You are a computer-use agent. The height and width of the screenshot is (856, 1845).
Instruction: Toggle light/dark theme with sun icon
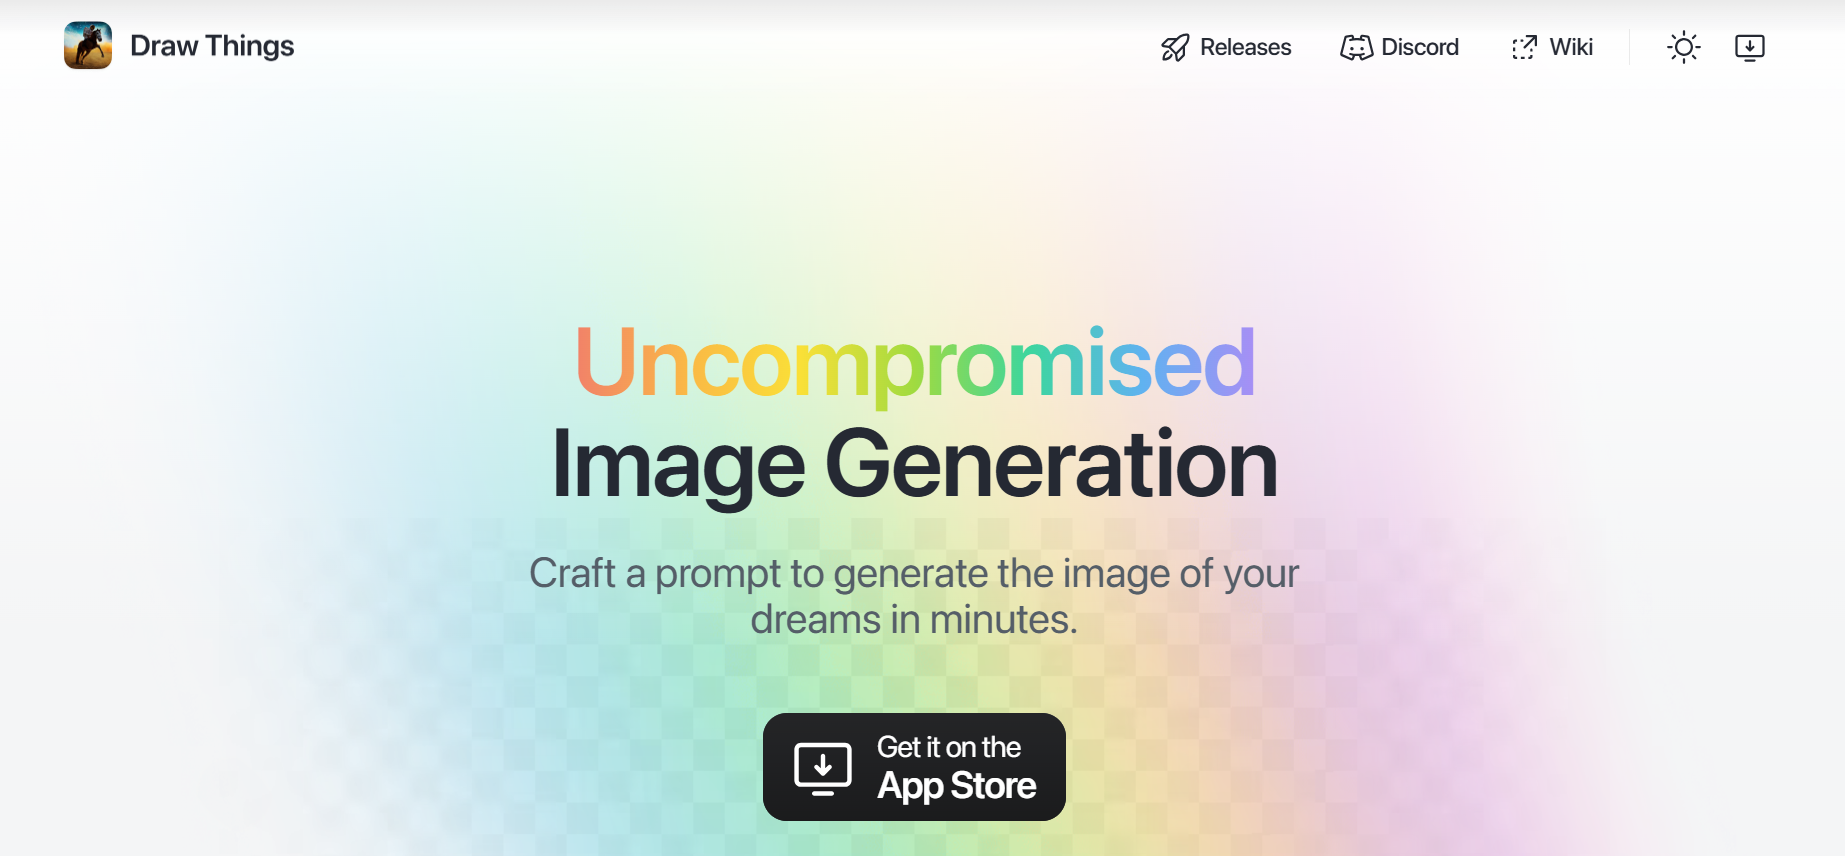coord(1684,47)
